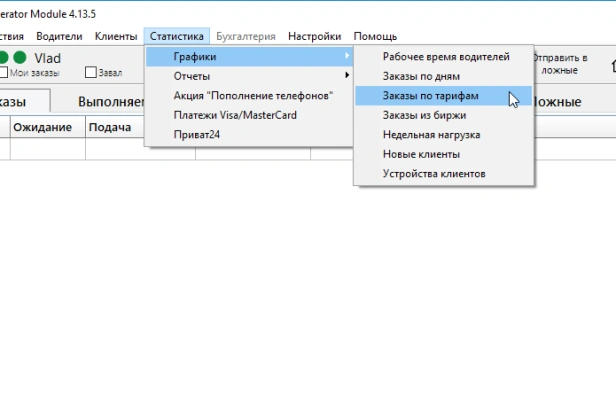Switch to the Выполняем tab
The image size is (616, 405).
point(112,102)
